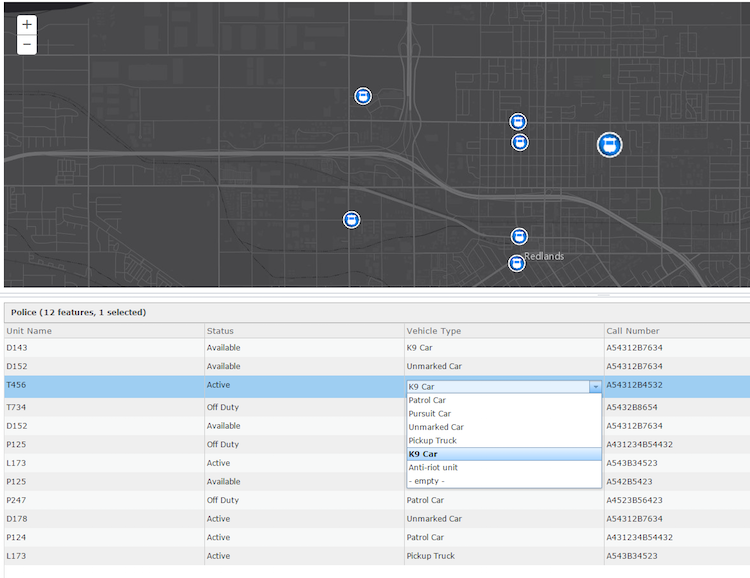This screenshot has height=578, width=750.
Task: Select the D143 unit row
Action: coord(100,348)
